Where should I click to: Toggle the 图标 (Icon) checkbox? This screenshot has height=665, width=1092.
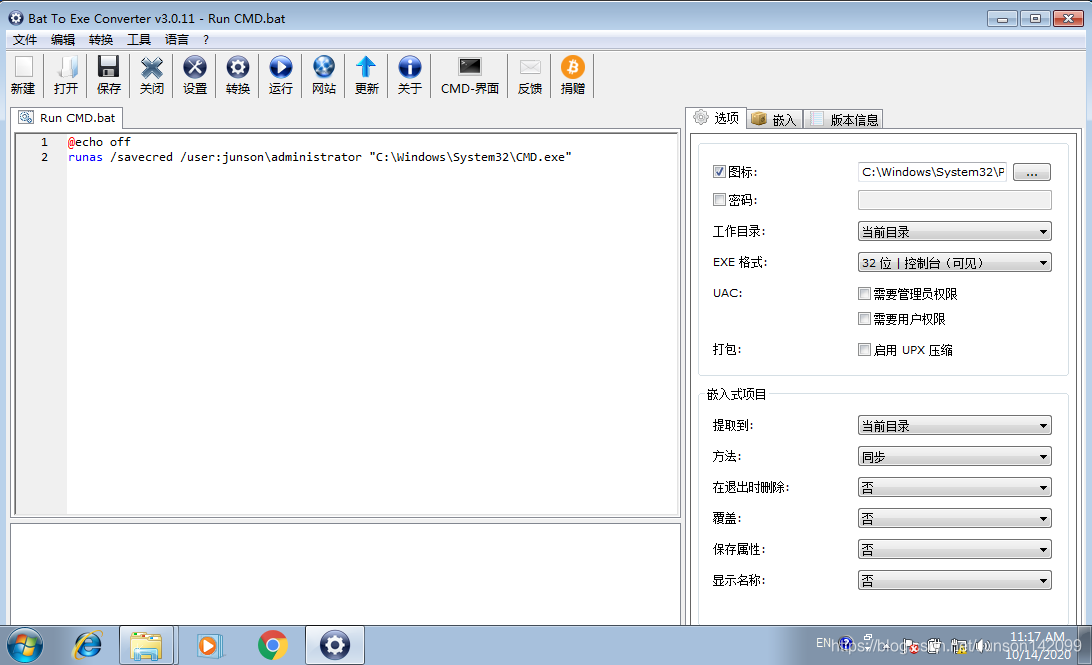point(719,171)
